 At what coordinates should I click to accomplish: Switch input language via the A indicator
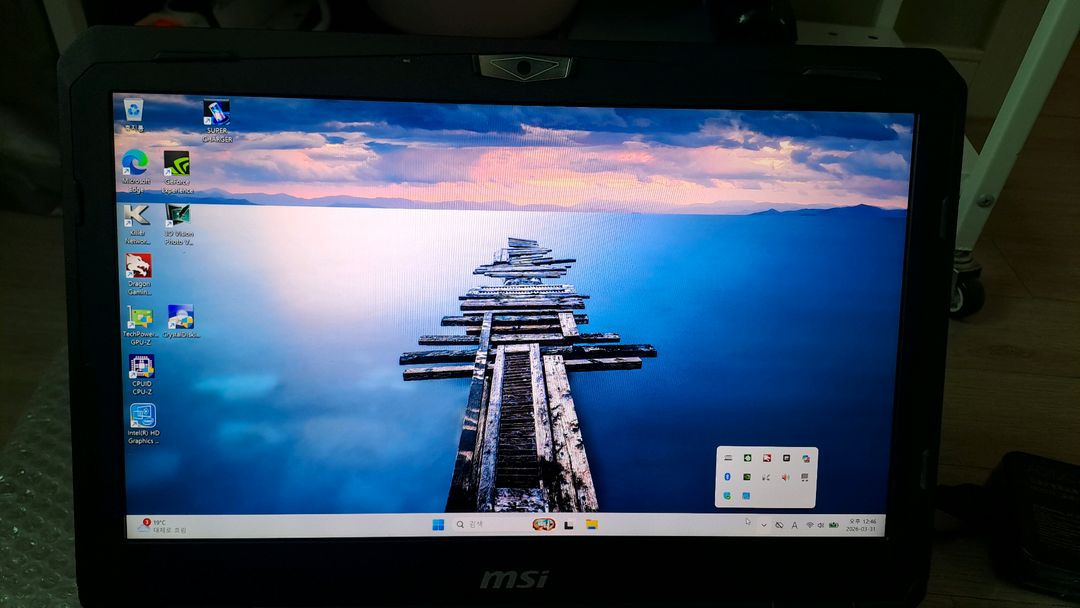(x=795, y=524)
